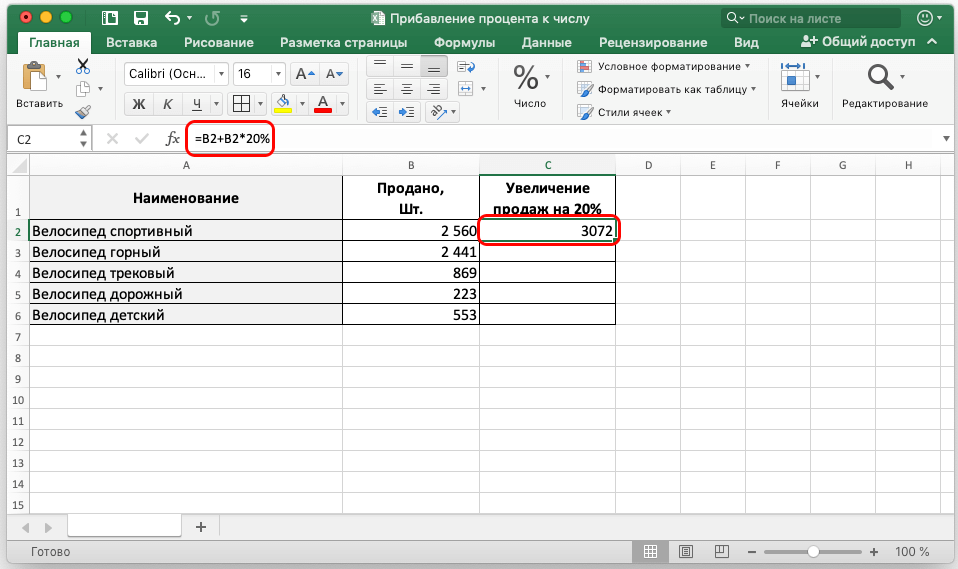Click the zoom slider handle

coord(813,551)
